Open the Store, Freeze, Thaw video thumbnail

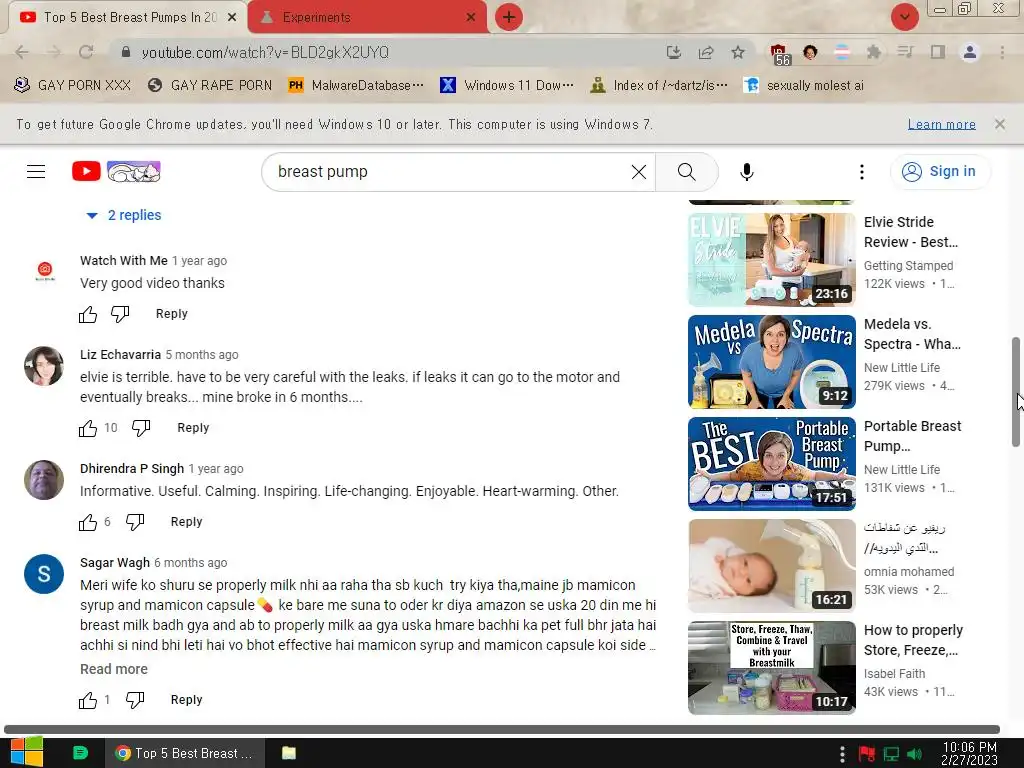click(x=771, y=667)
